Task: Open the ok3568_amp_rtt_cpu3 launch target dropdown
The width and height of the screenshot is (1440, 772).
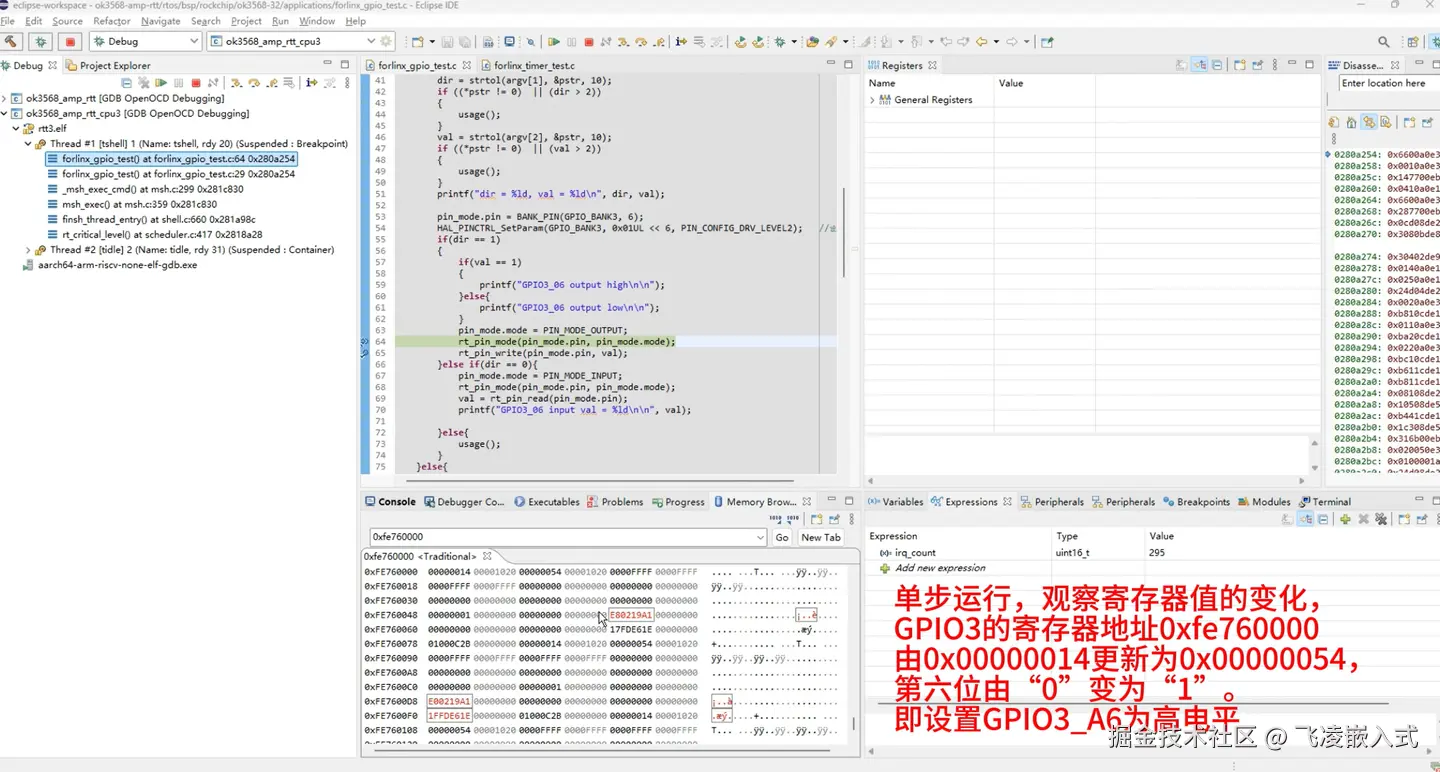Action: 370,41
